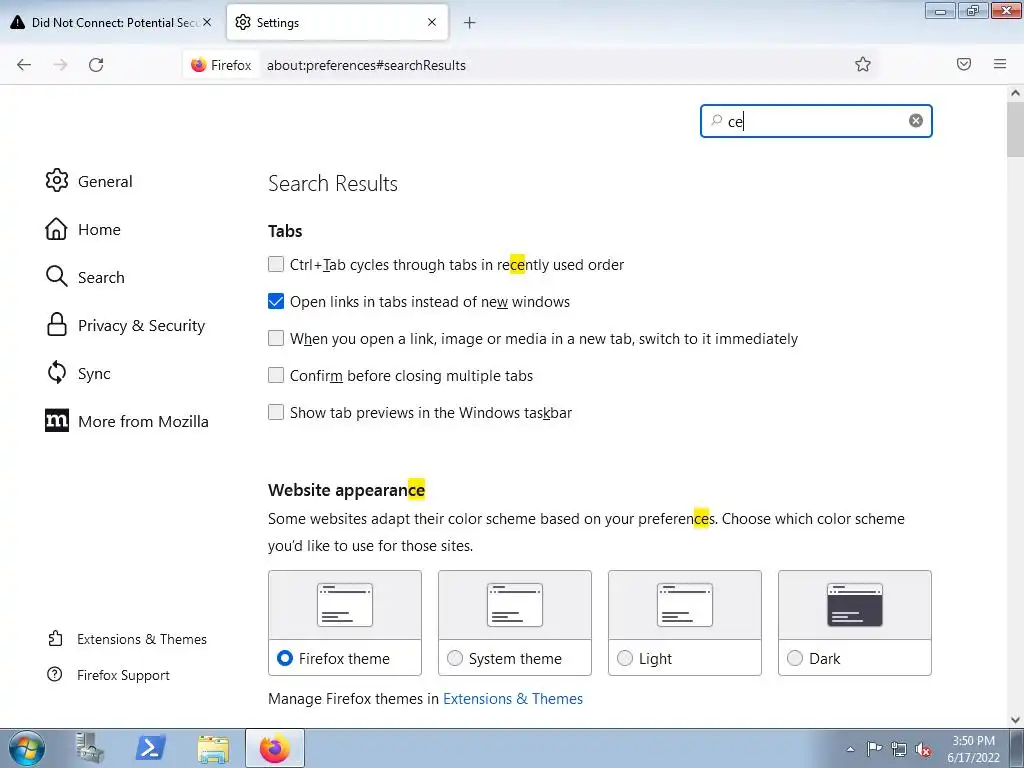This screenshot has width=1024, height=768.
Task: Open File Explorer from the taskbar
Action: pyautogui.click(x=213, y=748)
